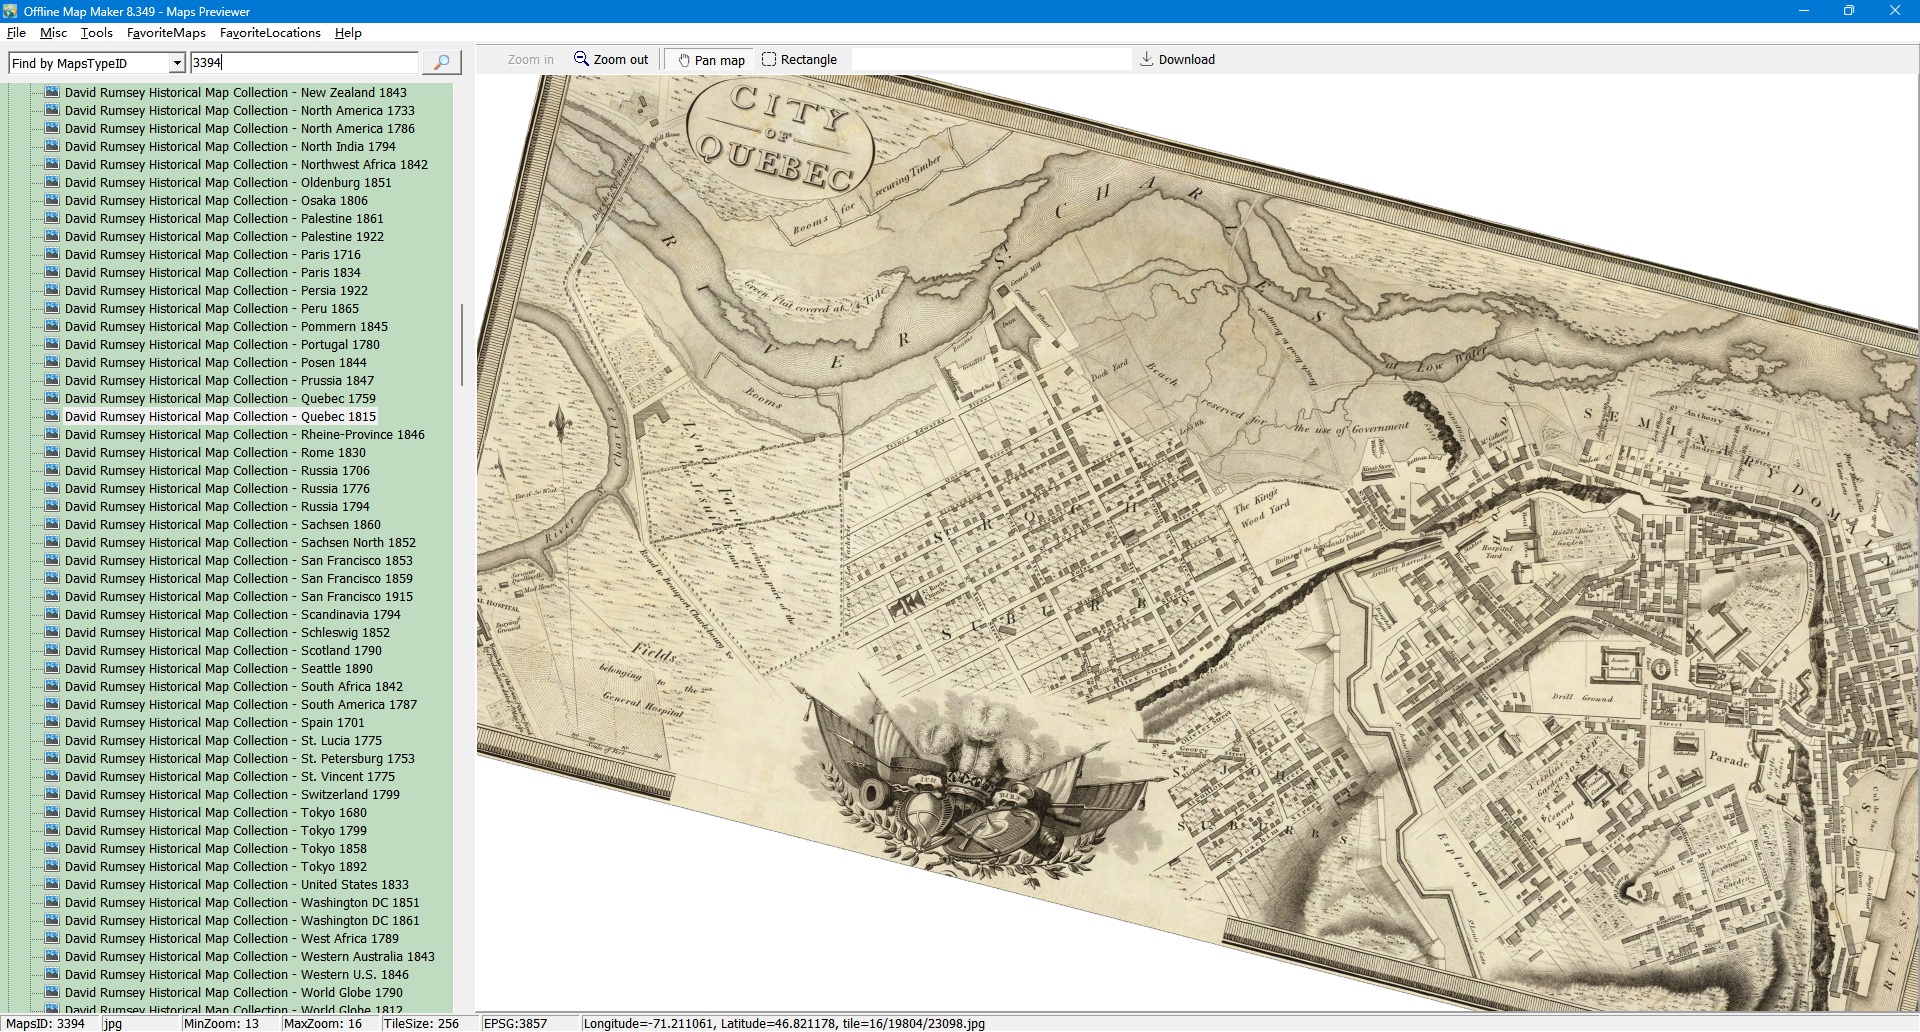The image size is (1920, 1032).
Task: Select Washington DC 1861 map entry
Action: tap(242, 920)
